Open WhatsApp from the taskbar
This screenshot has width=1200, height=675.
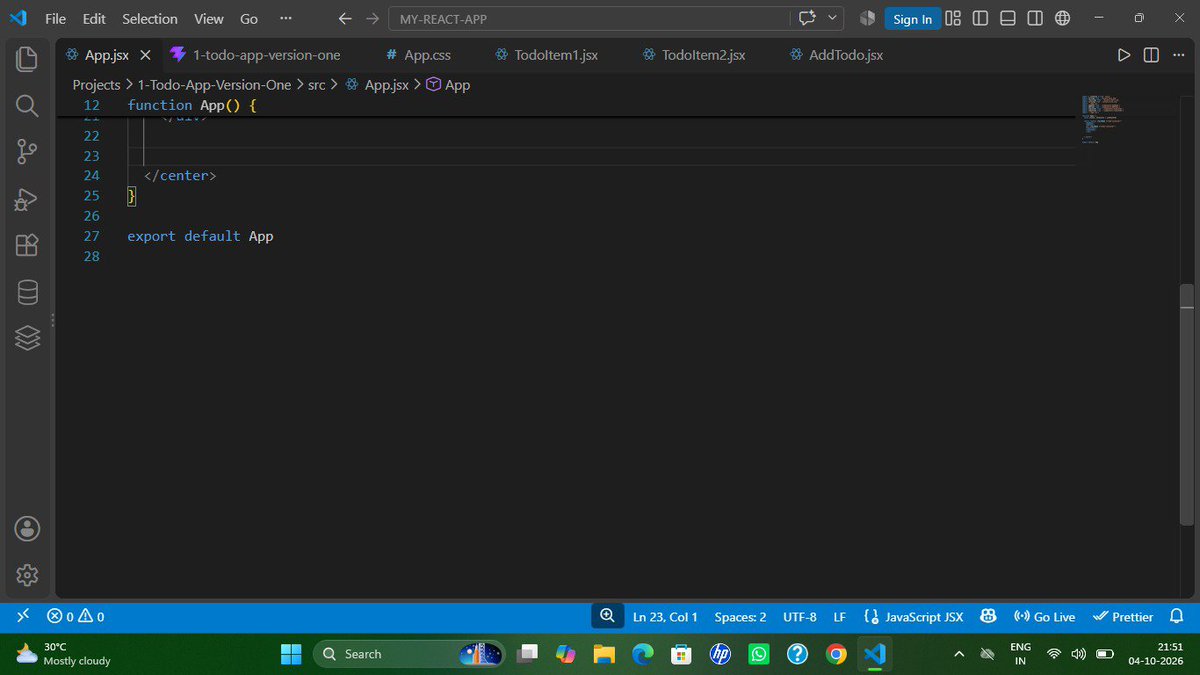click(x=758, y=654)
